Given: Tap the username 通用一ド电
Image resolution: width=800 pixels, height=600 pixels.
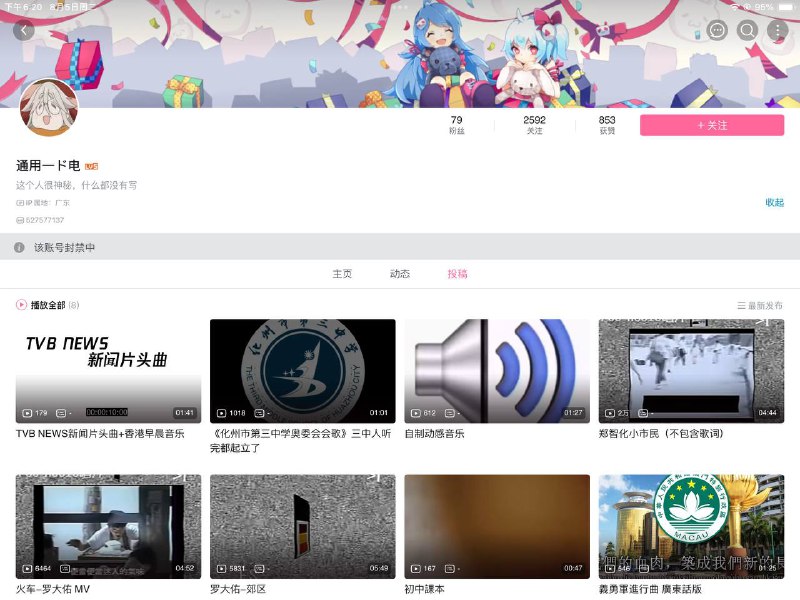Looking at the screenshot, I should point(48,166).
